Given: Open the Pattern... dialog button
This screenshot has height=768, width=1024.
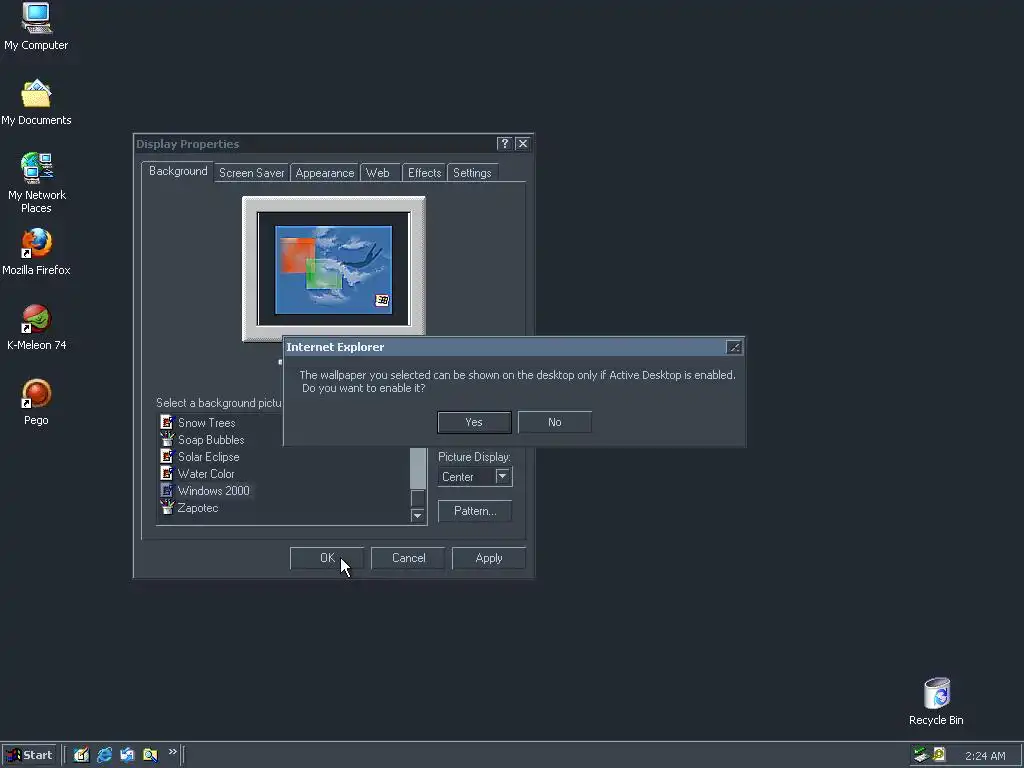Looking at the screenshot, I should 475,511.
